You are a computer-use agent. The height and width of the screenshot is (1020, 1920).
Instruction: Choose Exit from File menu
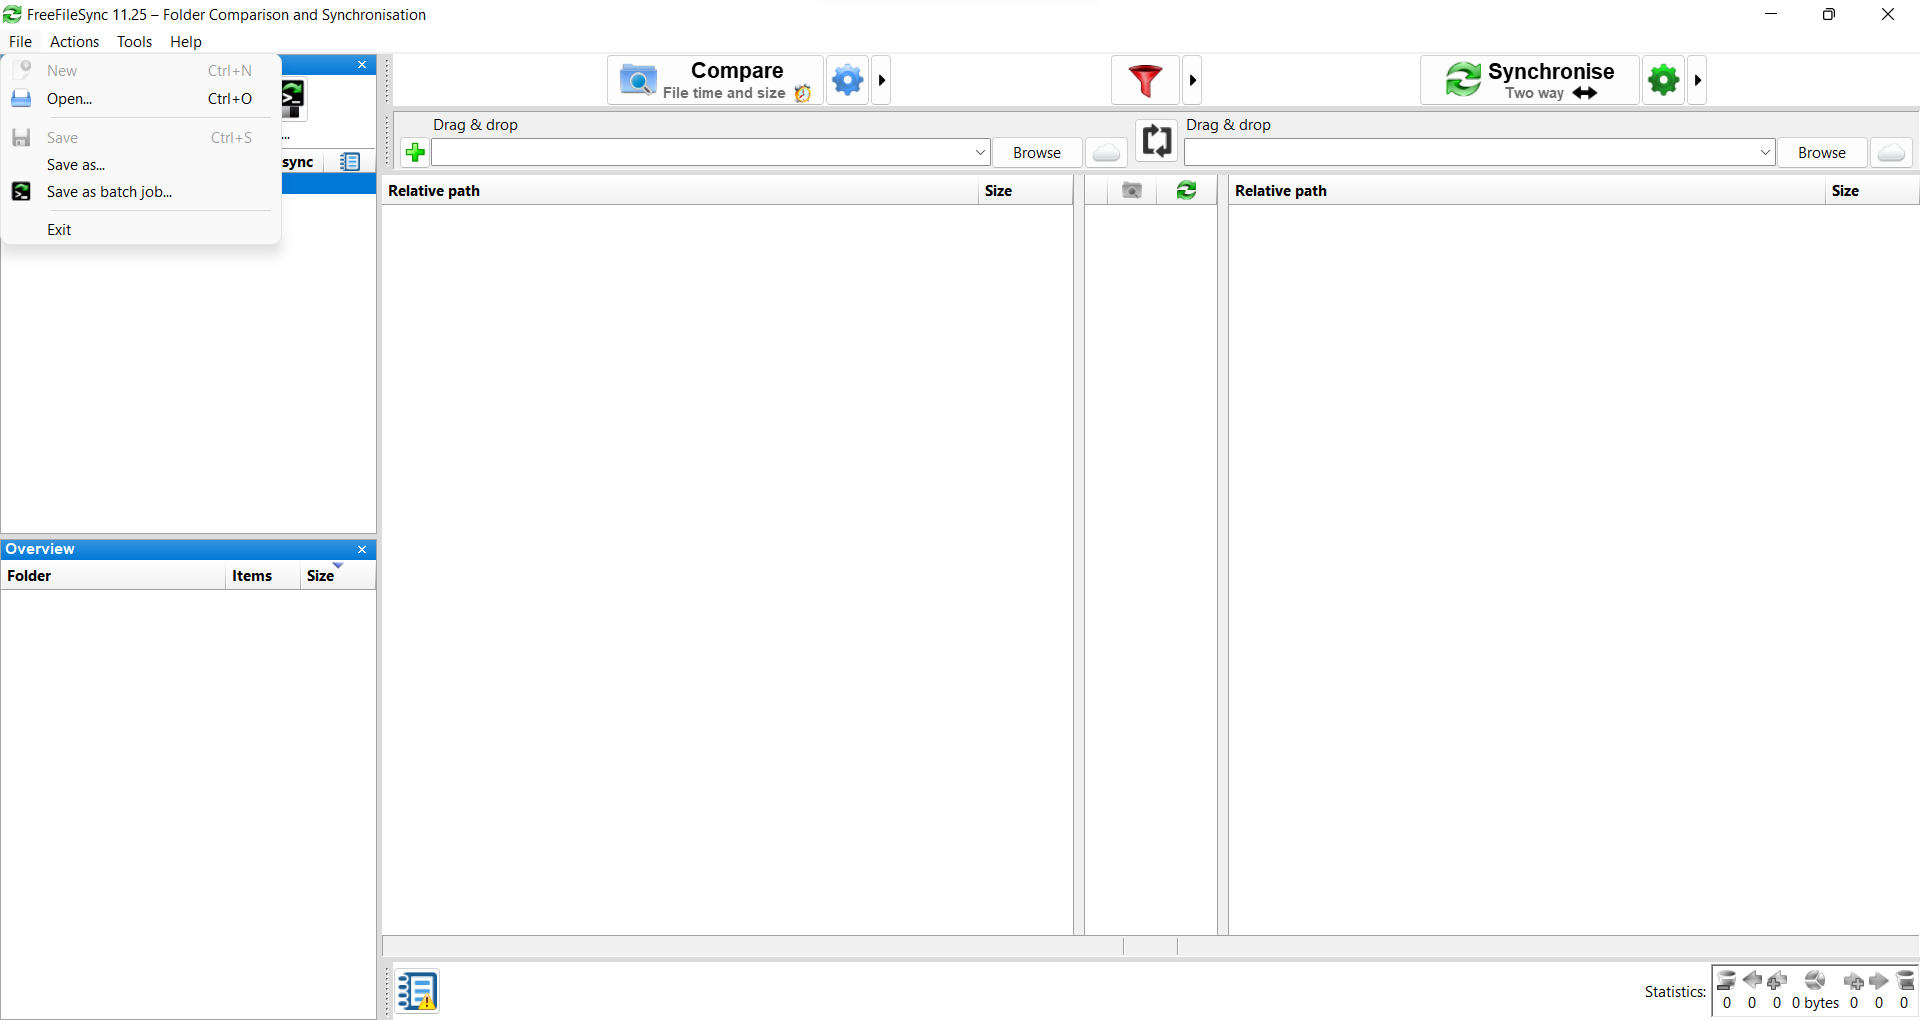(x=141, y=230)
